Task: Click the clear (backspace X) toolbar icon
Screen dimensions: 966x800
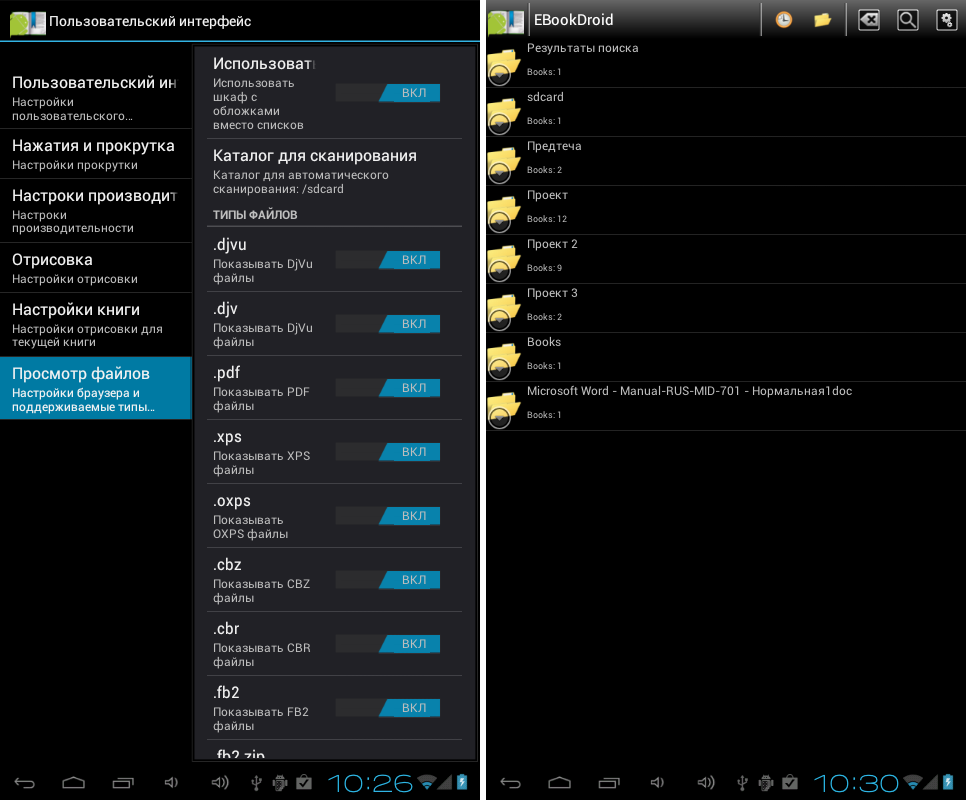Action: pyautogui.click(x=869, y=20)
